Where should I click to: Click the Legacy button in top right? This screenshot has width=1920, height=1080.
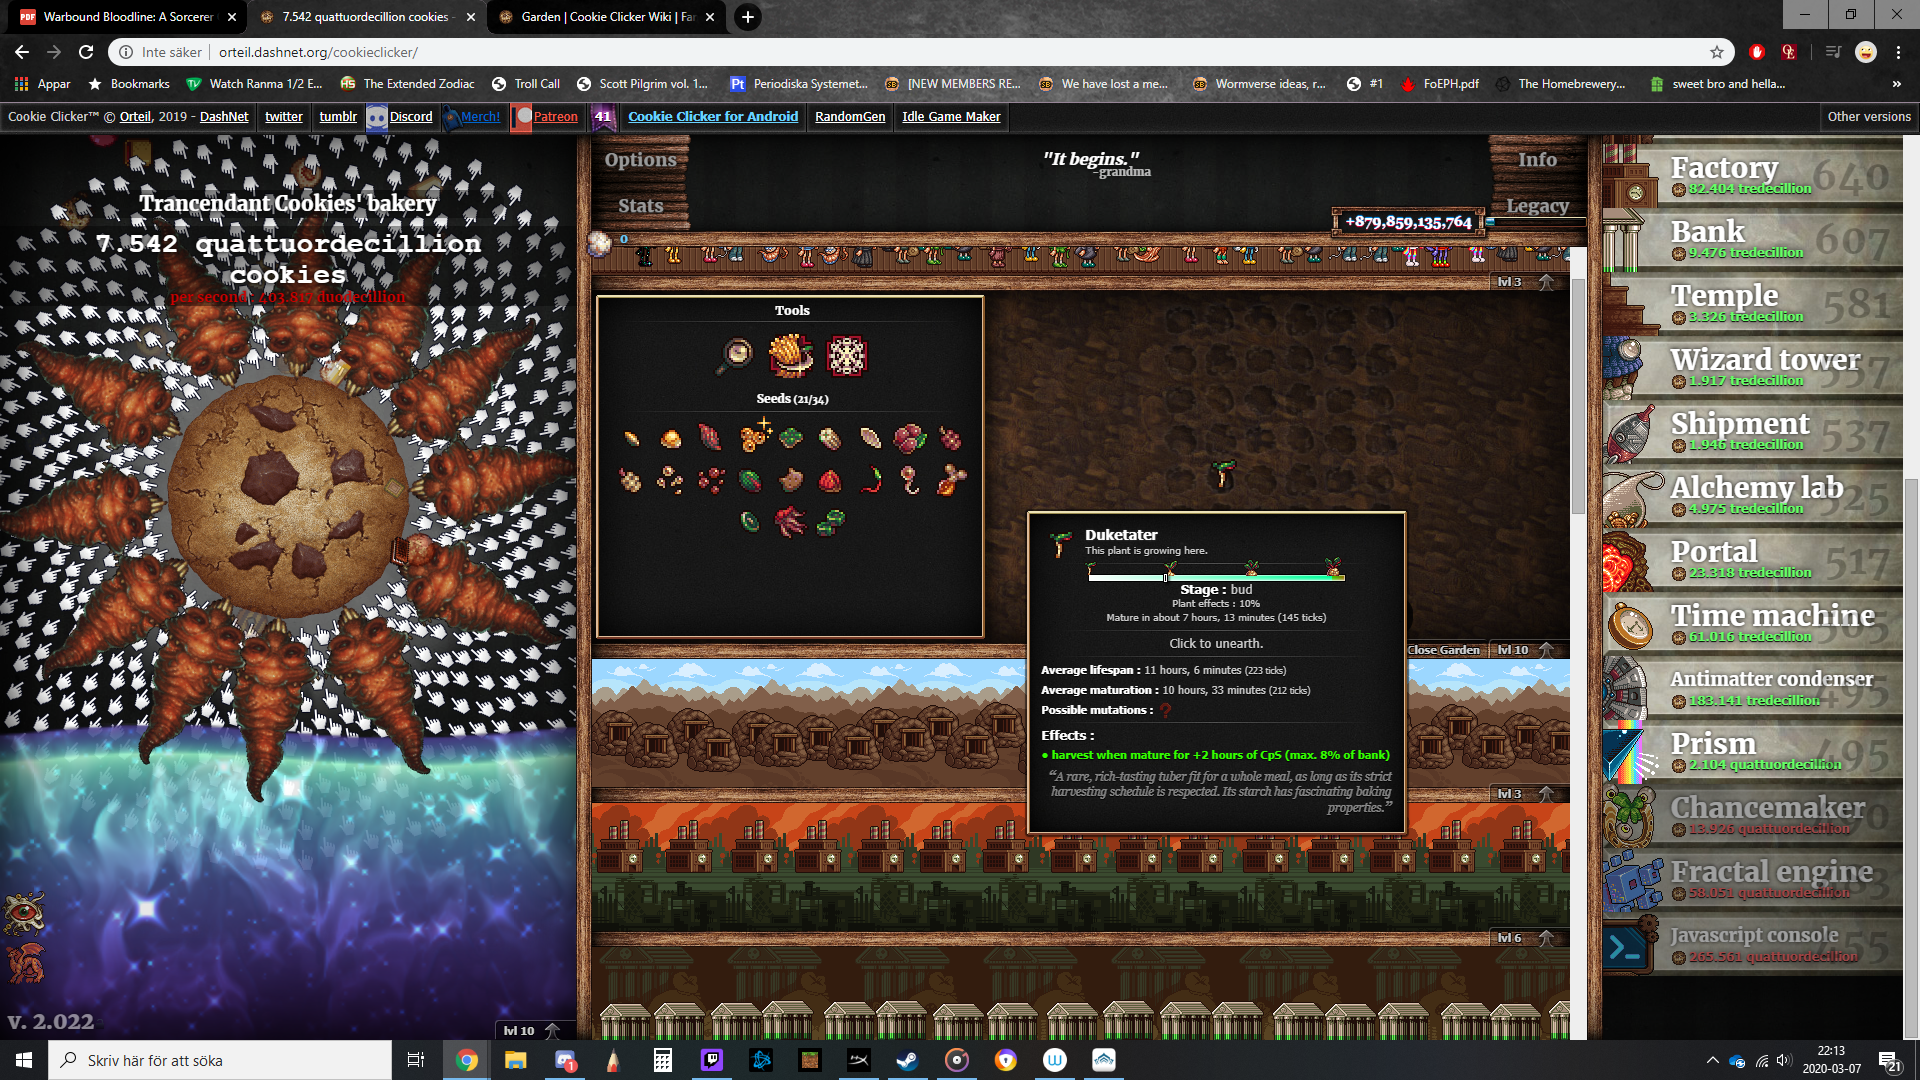tap(1538, 204)
